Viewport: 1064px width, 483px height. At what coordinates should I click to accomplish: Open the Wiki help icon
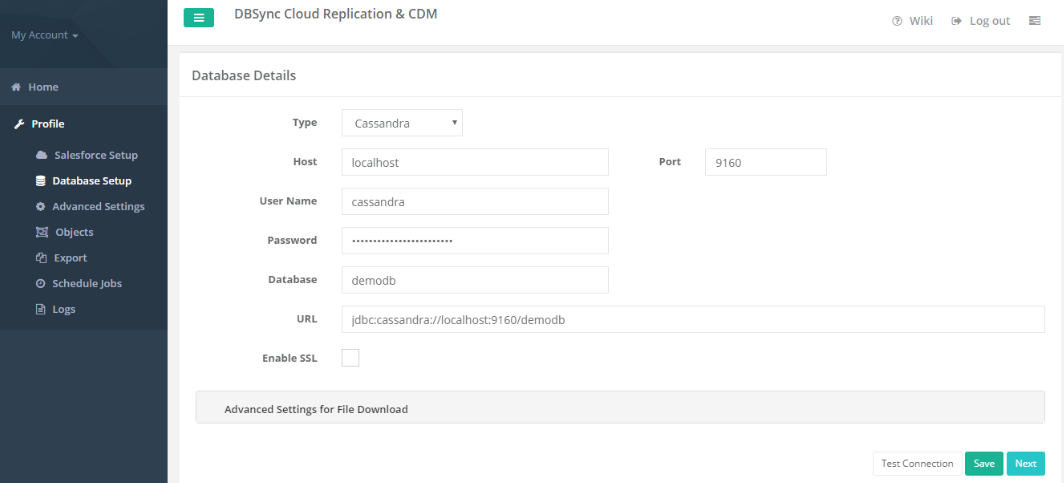897,21
